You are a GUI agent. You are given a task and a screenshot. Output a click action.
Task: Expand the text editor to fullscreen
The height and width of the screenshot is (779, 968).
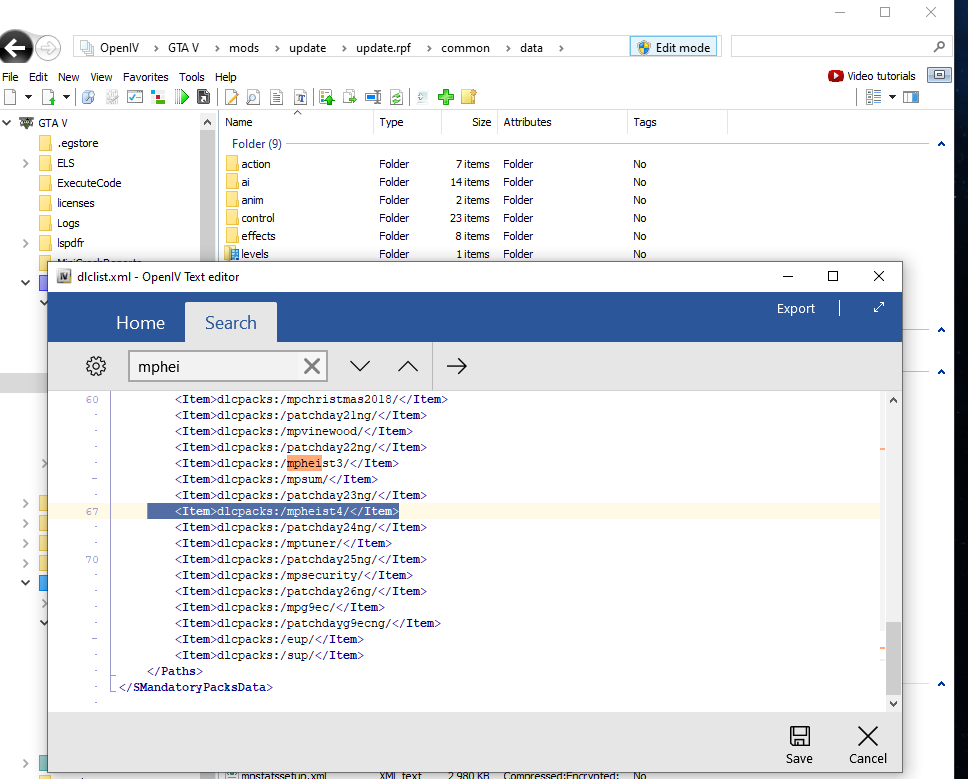click(x=879, y=308)
